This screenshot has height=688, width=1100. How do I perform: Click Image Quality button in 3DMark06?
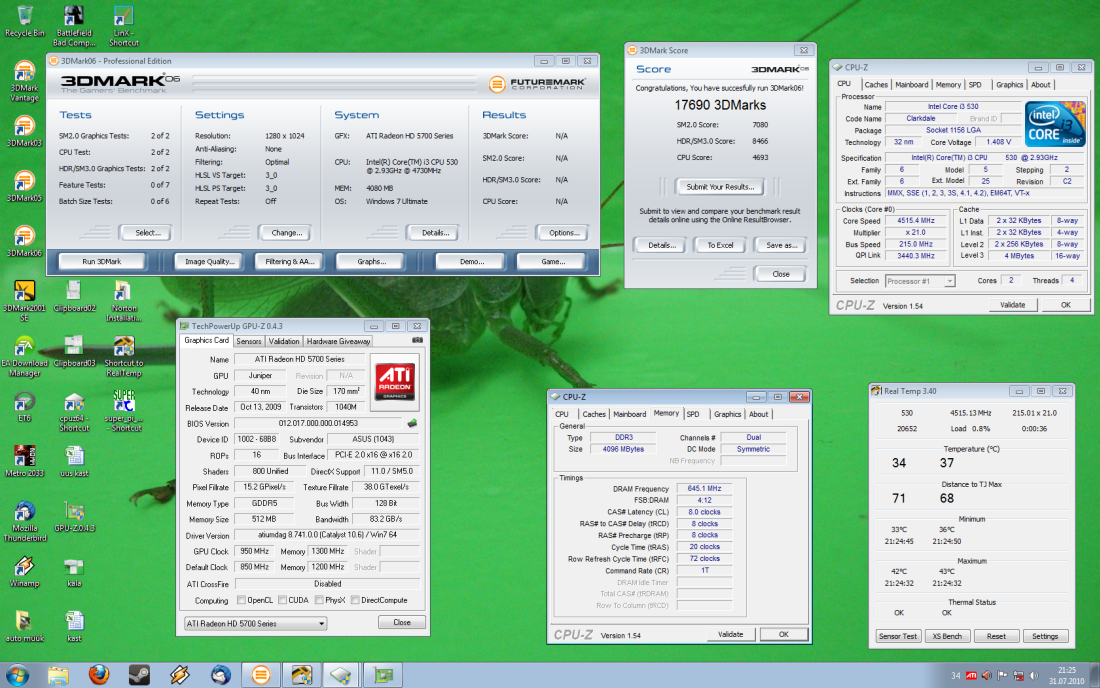tap(209, 262)
